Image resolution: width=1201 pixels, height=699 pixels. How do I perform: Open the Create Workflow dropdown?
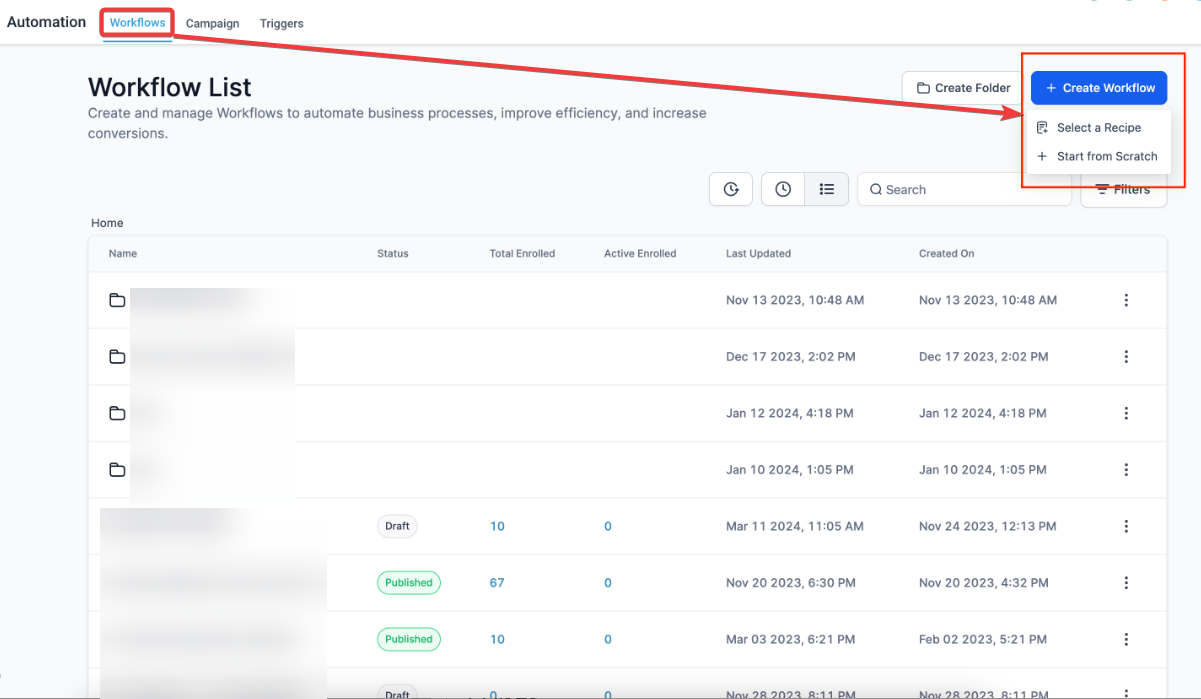click(1098, 88)
